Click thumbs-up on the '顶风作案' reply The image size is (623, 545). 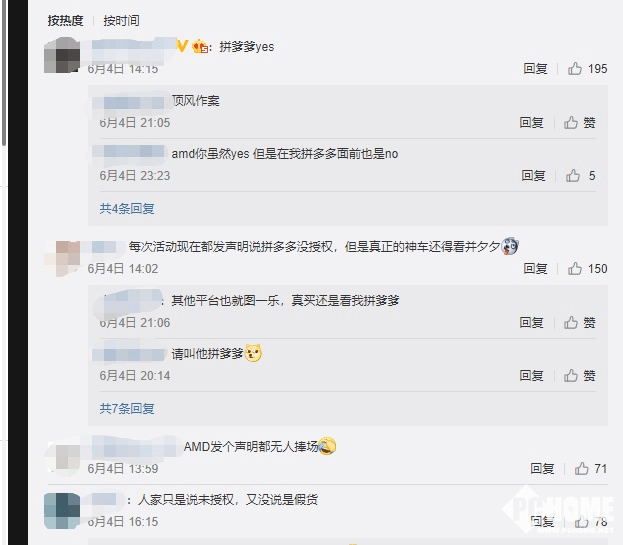click(571, 123)
